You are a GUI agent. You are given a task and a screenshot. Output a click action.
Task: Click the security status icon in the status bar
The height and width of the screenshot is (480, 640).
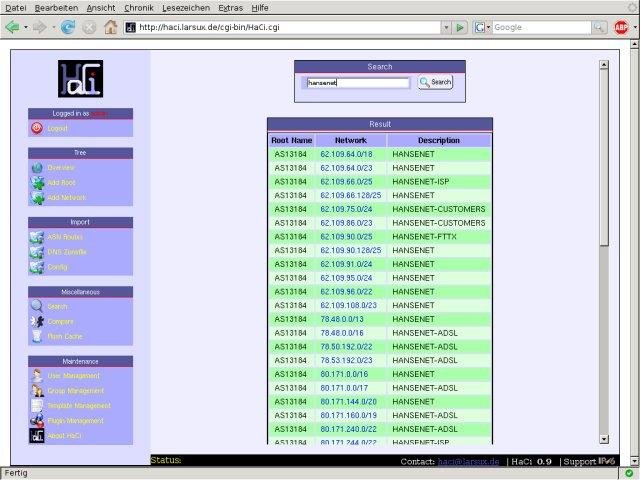[x=629, y=473]
